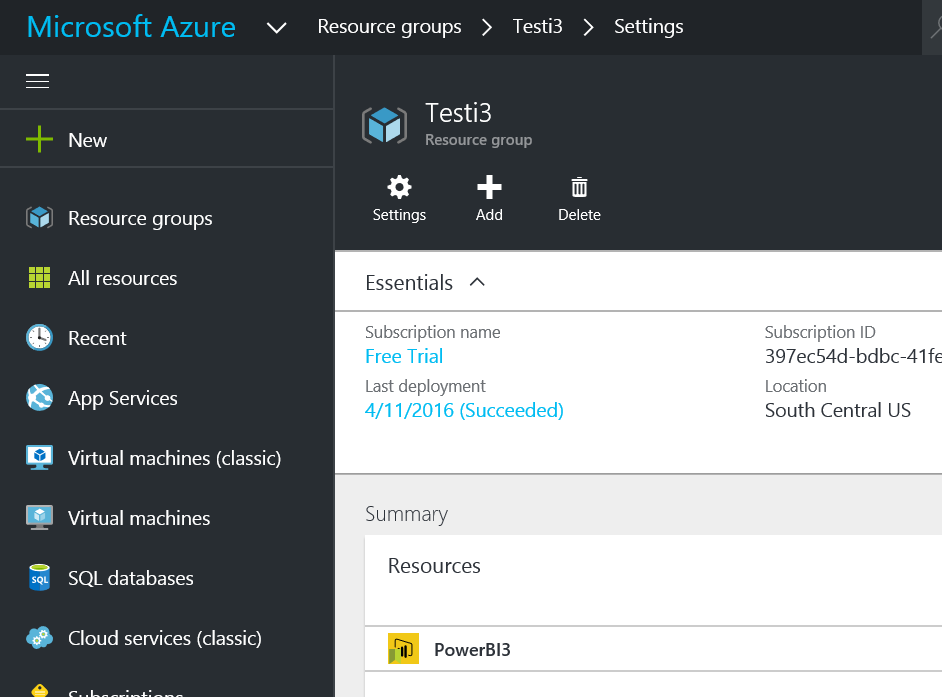This screenshot has height=697, width=942.
Task: Open Resource groups from the sidebar
Action: [x=140, y=218]
